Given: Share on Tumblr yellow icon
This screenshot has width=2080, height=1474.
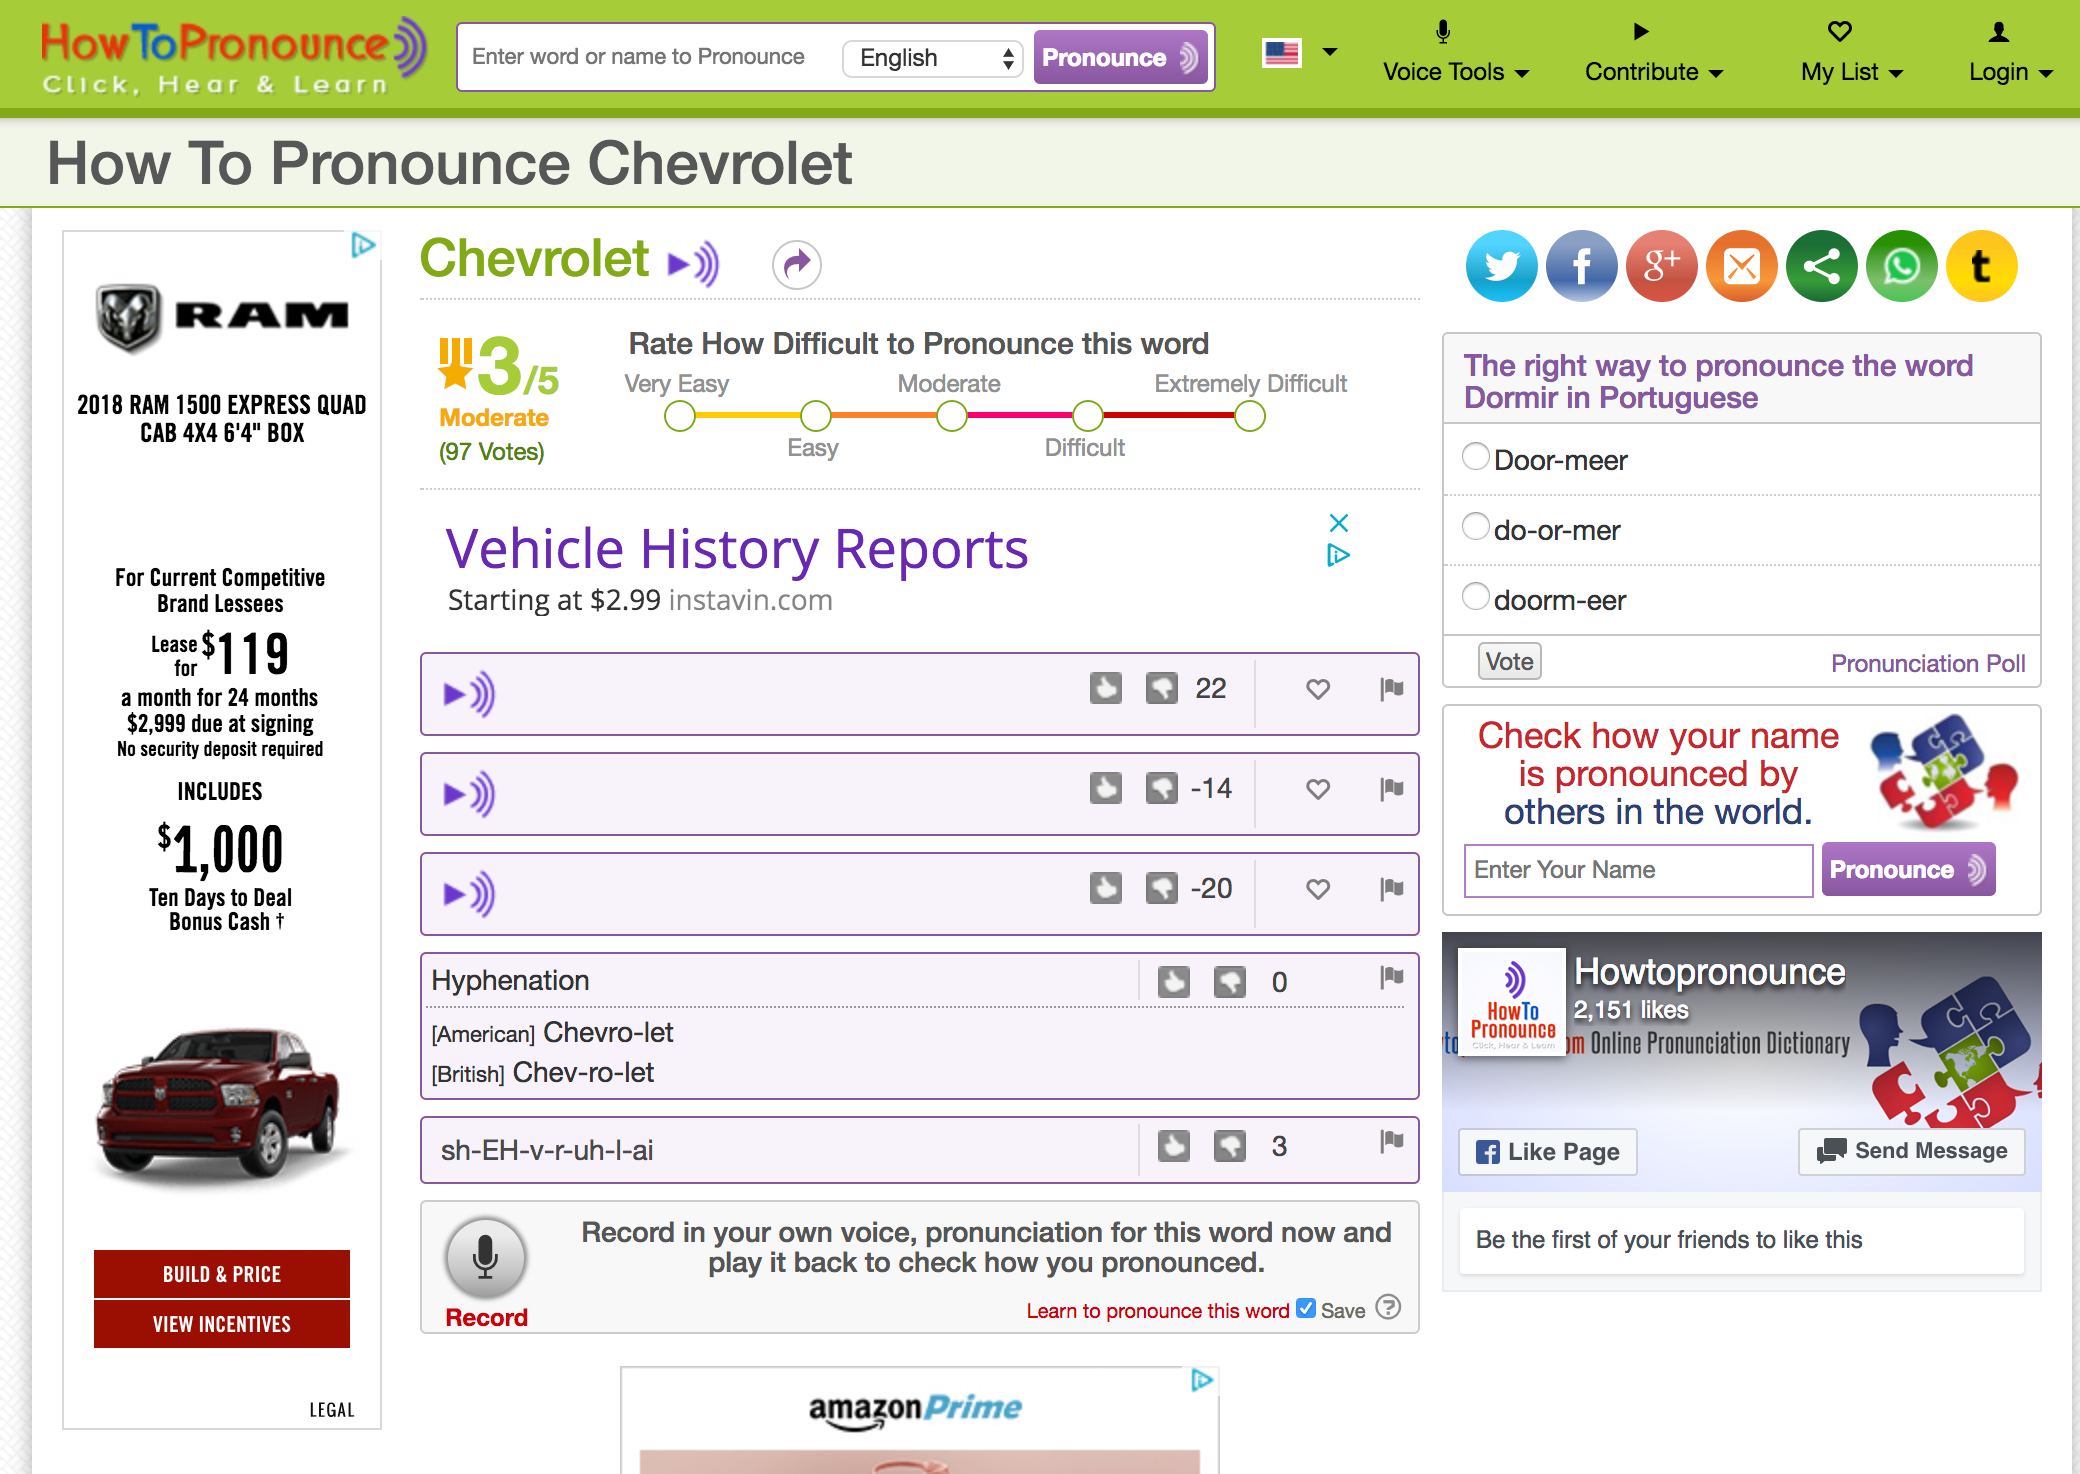Looking at the screenshot, I should 1981,266.
